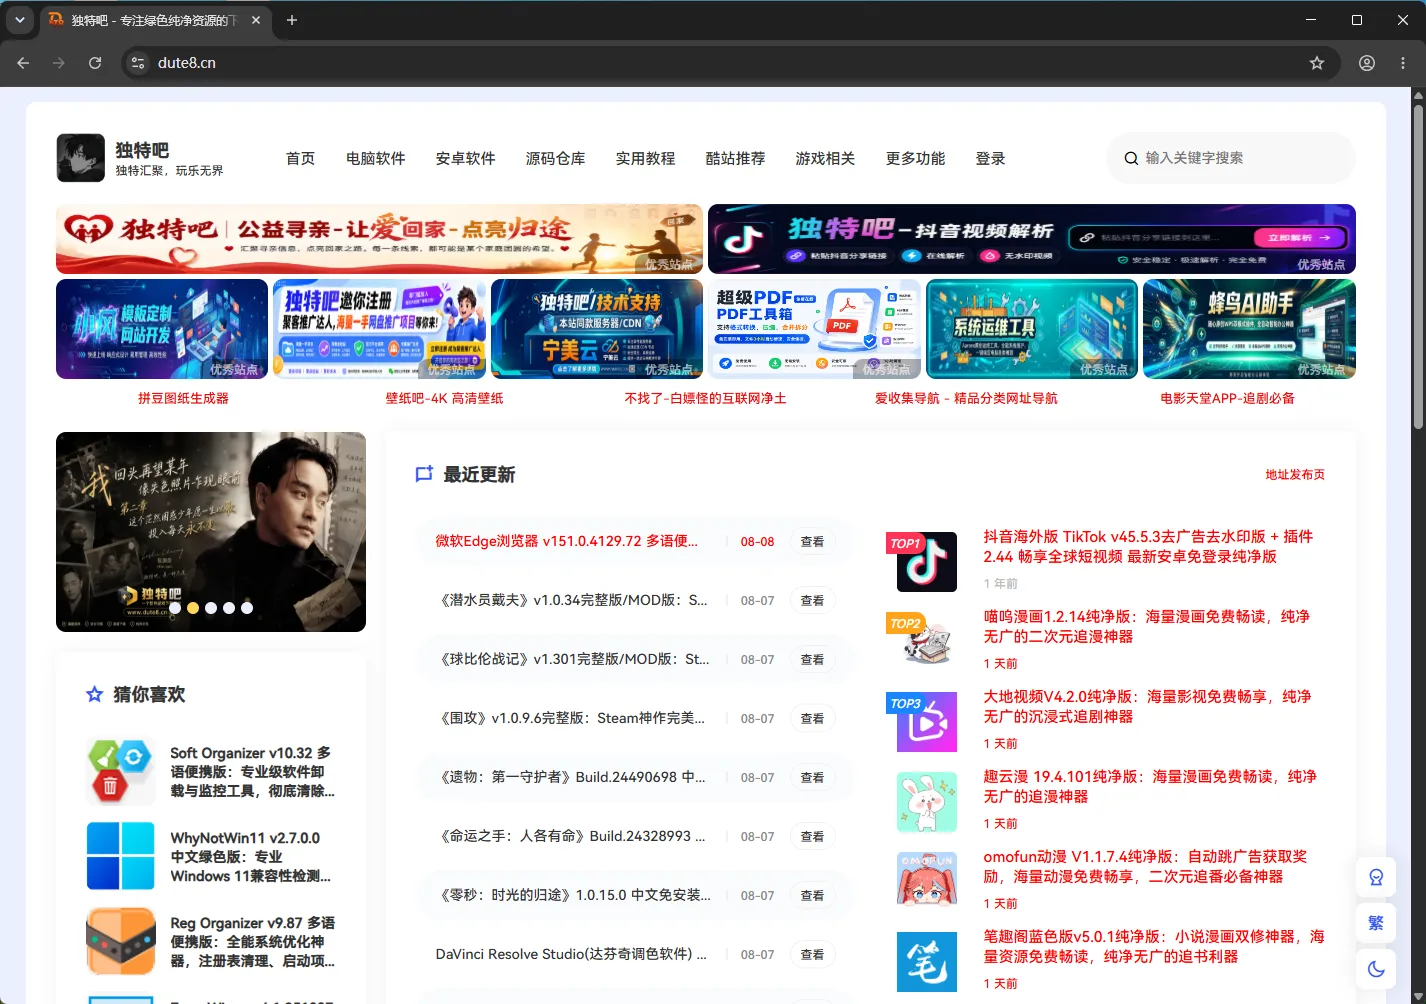Open the 模板定制 网站开发 banner
Image resolution: width=1426 pixels, height=1004 pixels.
(162, 329)
